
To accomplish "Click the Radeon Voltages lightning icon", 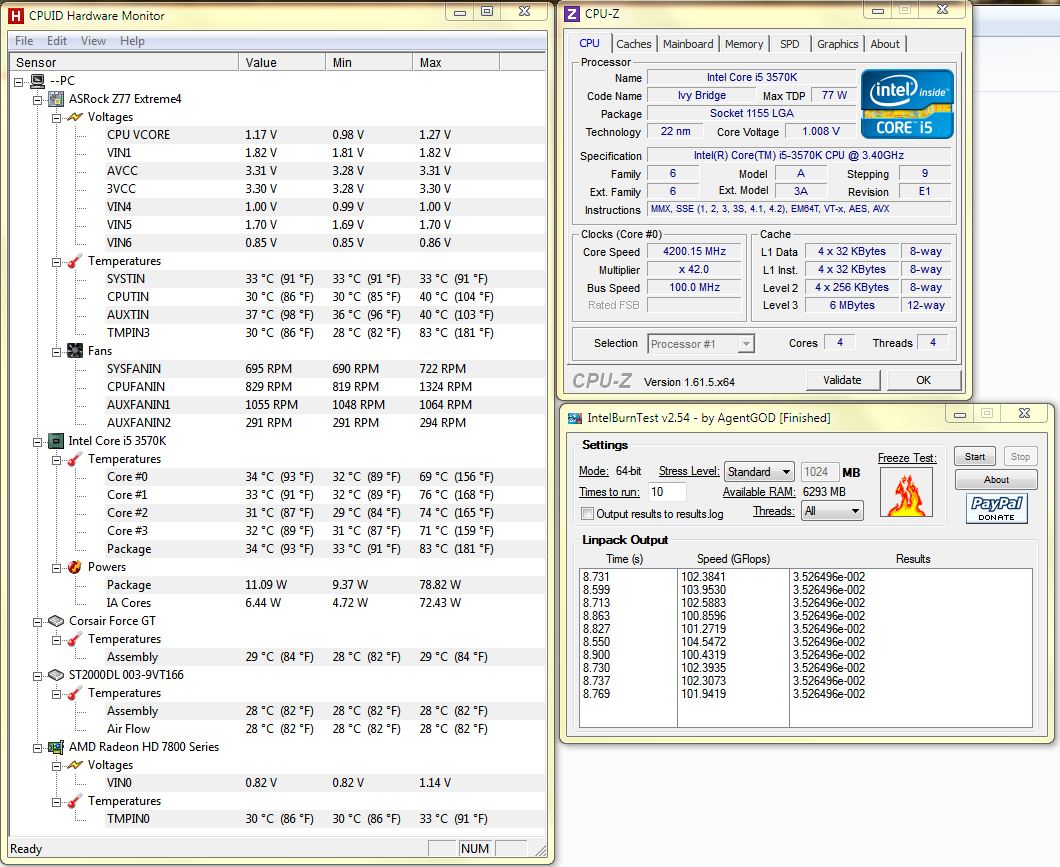I will point(75,765).
